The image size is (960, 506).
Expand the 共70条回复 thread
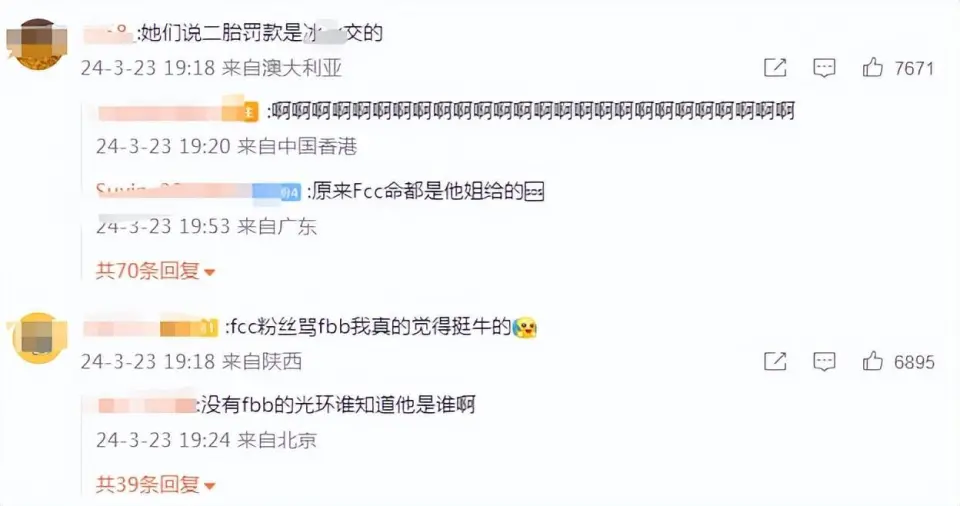tap(156, 271)
